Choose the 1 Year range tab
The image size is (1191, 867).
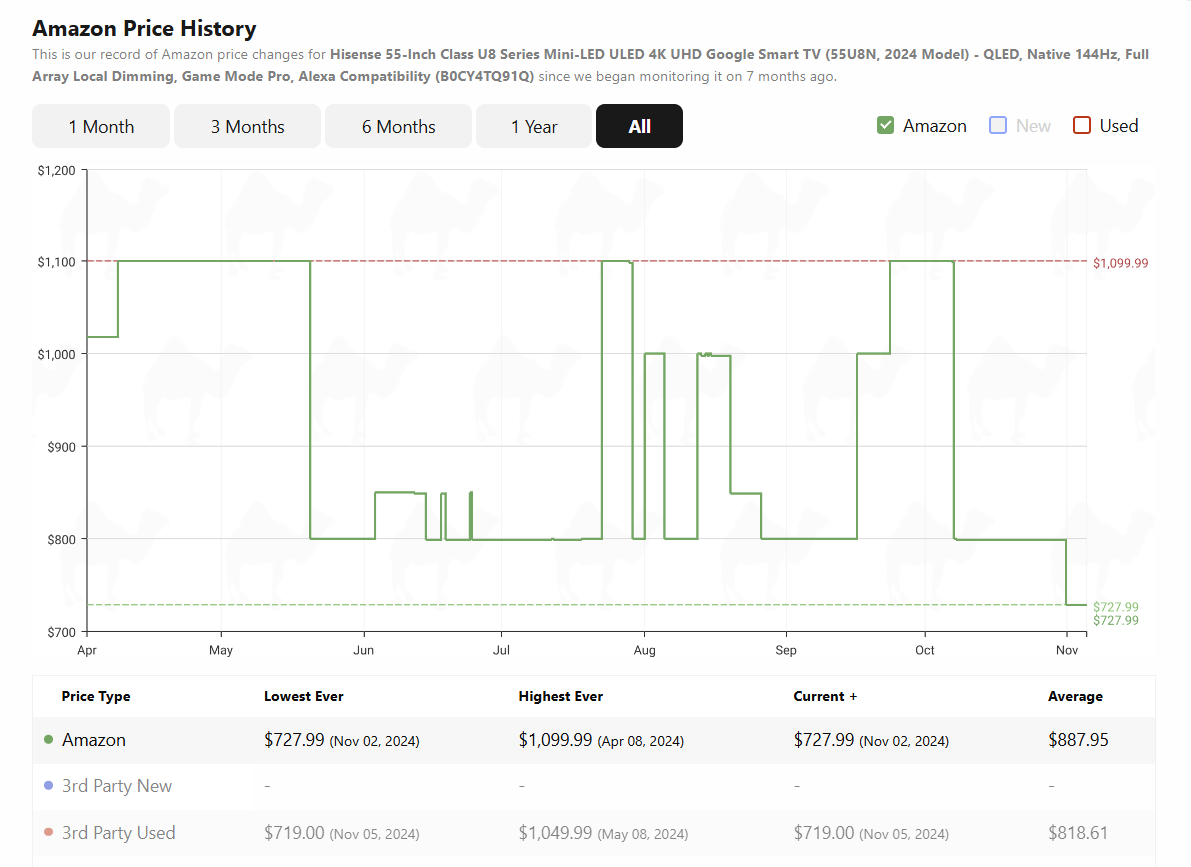(534, 127)
